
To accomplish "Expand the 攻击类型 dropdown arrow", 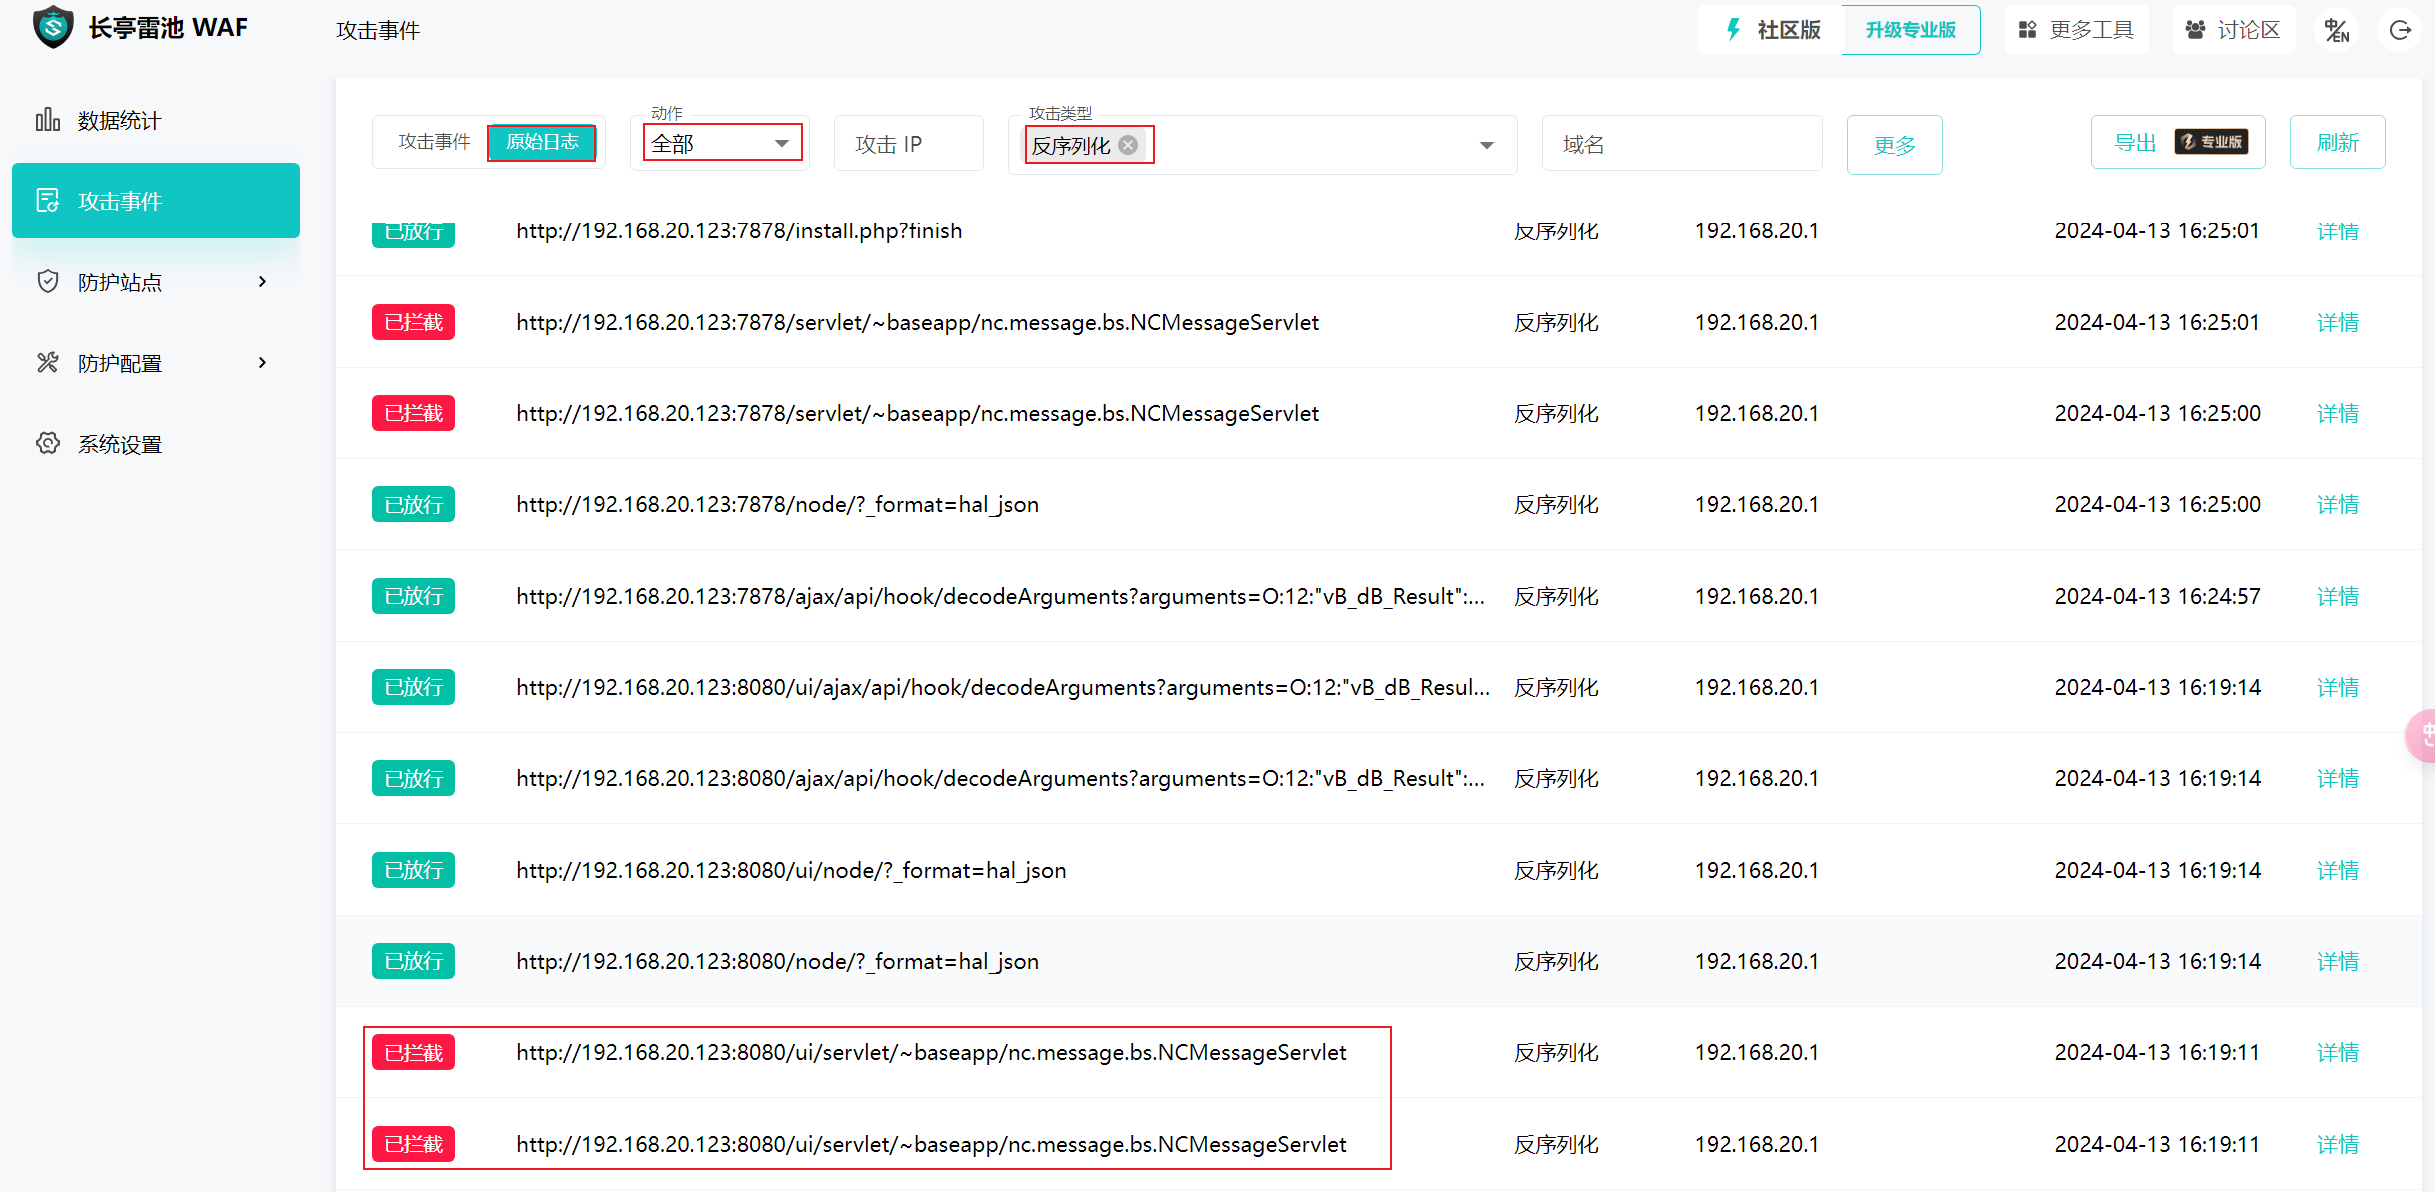I will [1486, 146].
